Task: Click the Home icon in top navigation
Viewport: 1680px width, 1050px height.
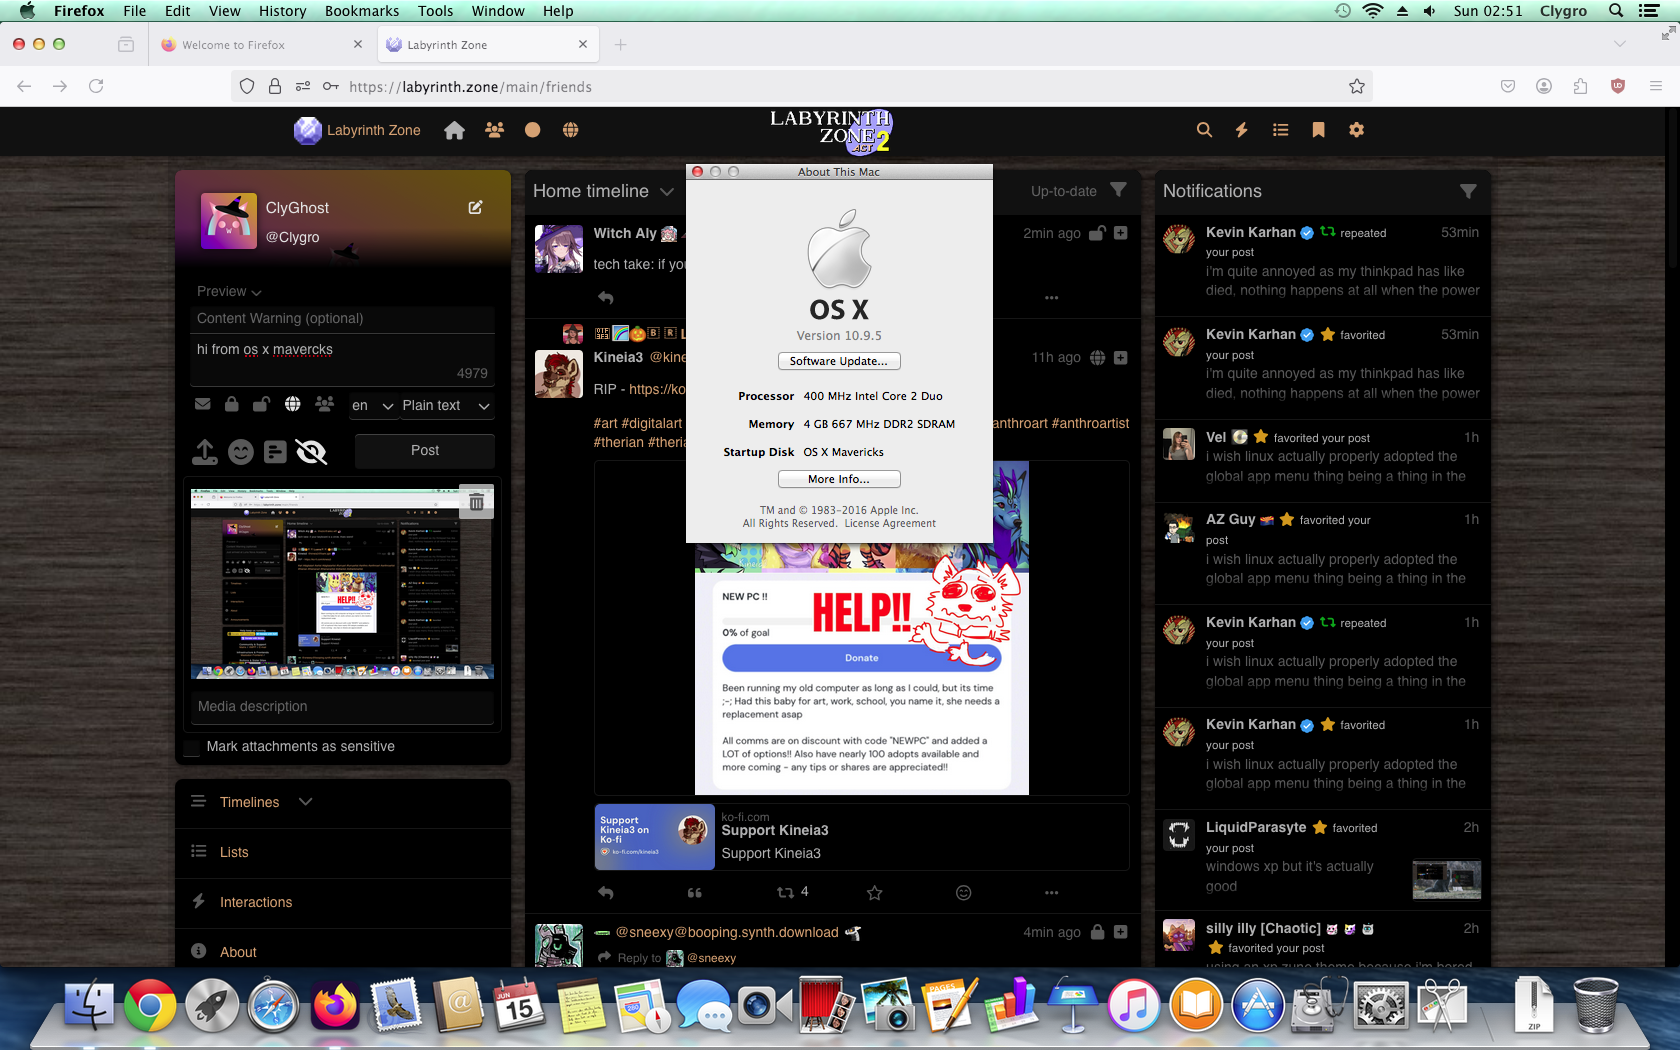Action: click(x=454, y=130)
